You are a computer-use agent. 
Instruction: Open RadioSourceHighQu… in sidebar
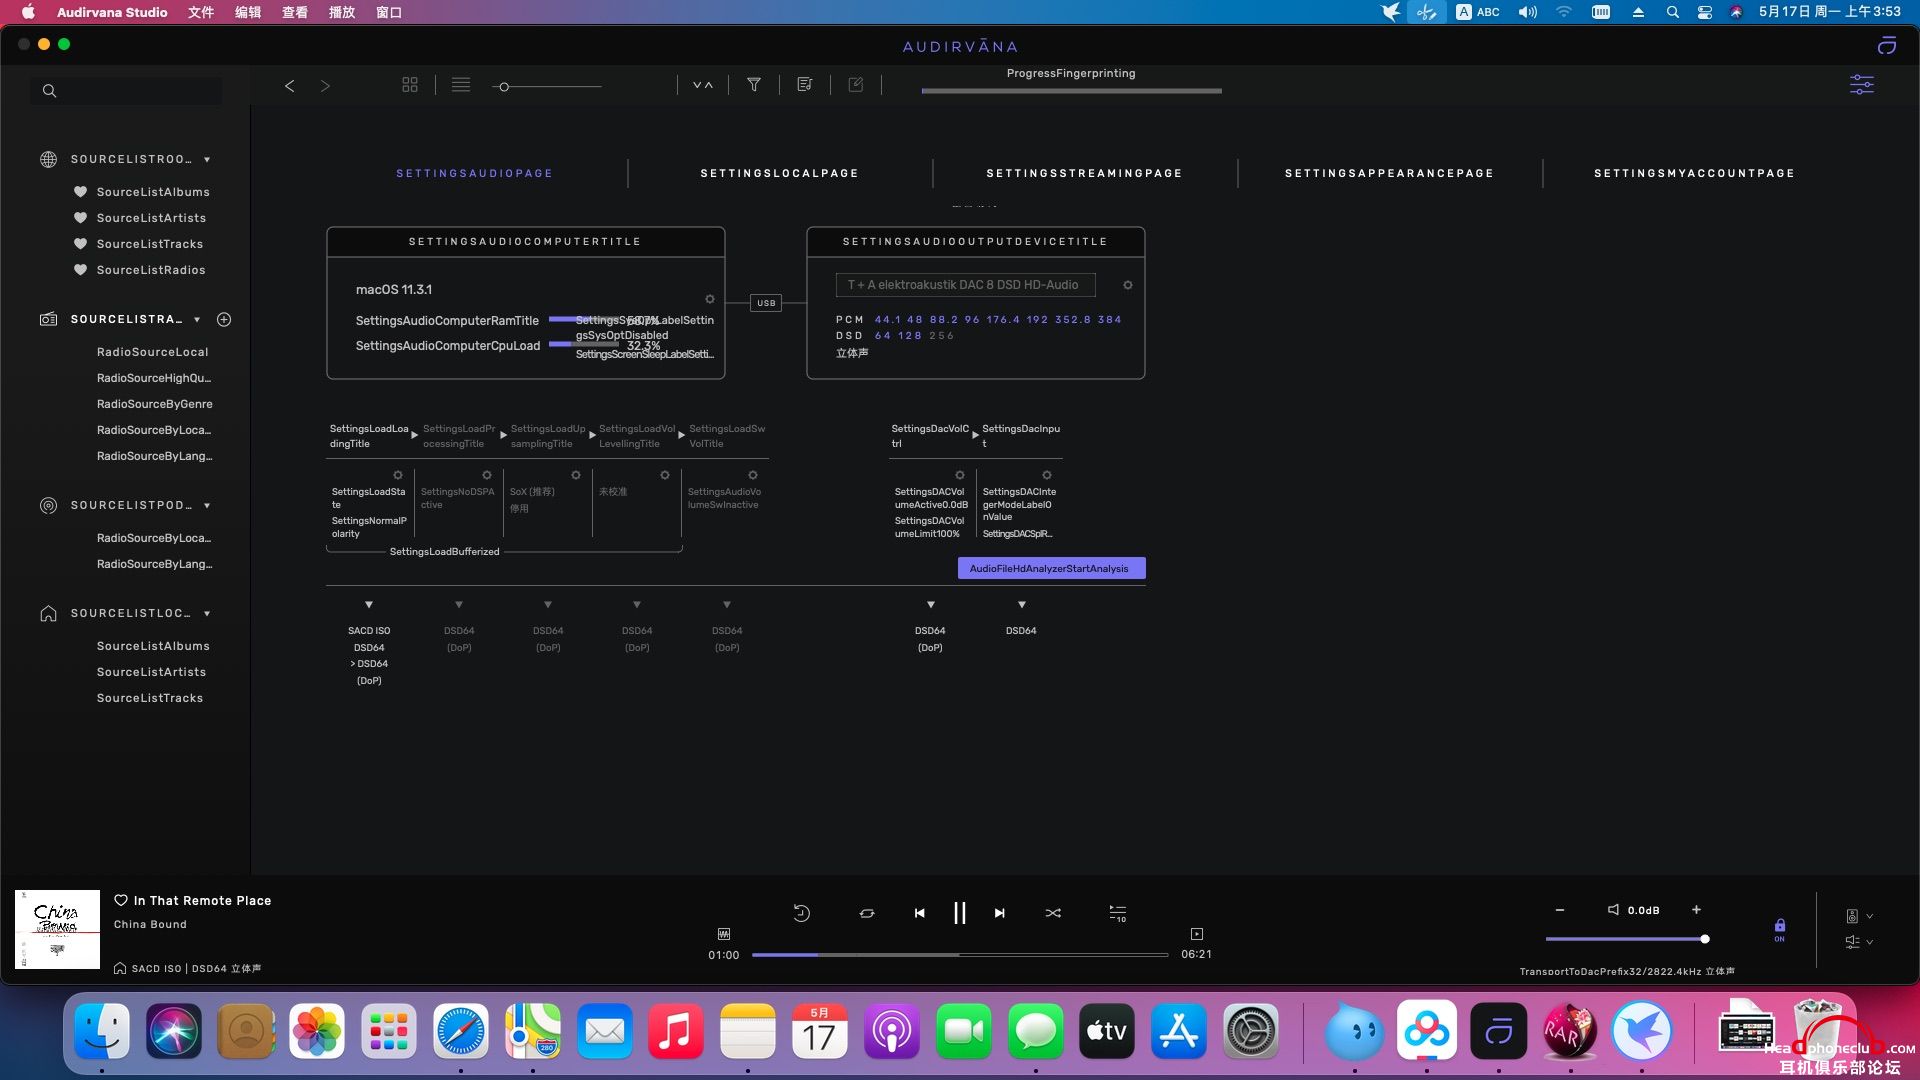tap(154, 378)
